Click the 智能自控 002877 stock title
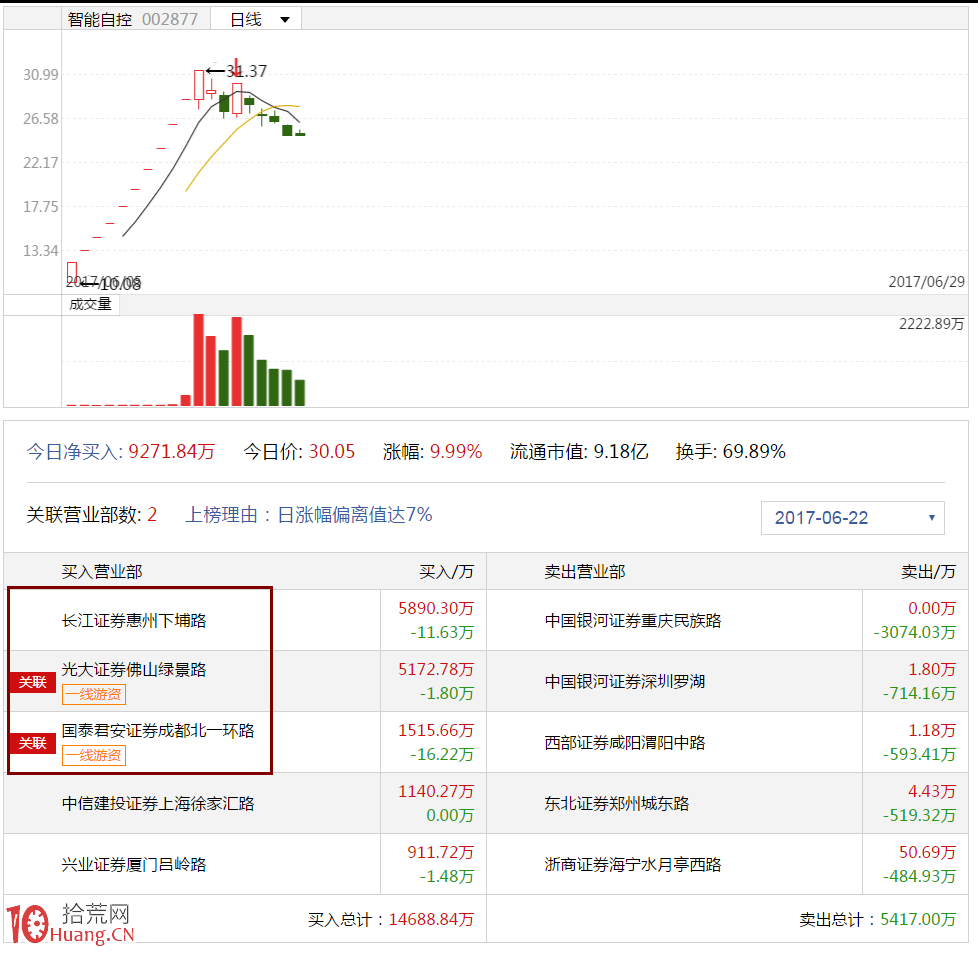 click(132, 19)
